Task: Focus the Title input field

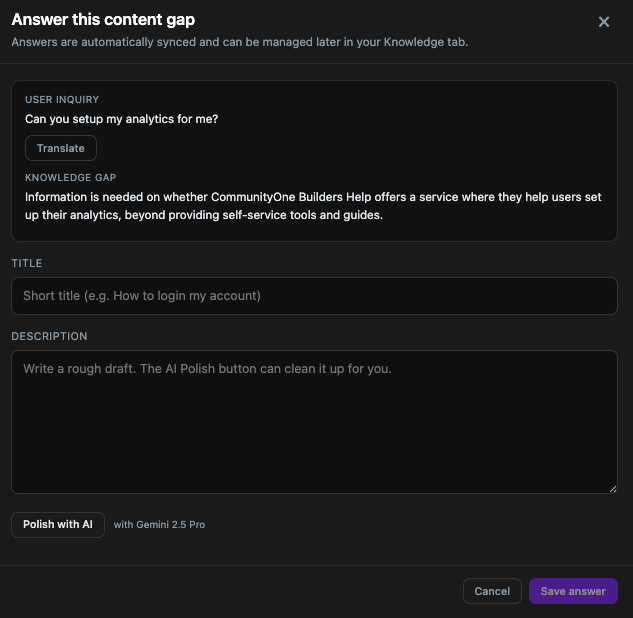Action: pos(314,296)
